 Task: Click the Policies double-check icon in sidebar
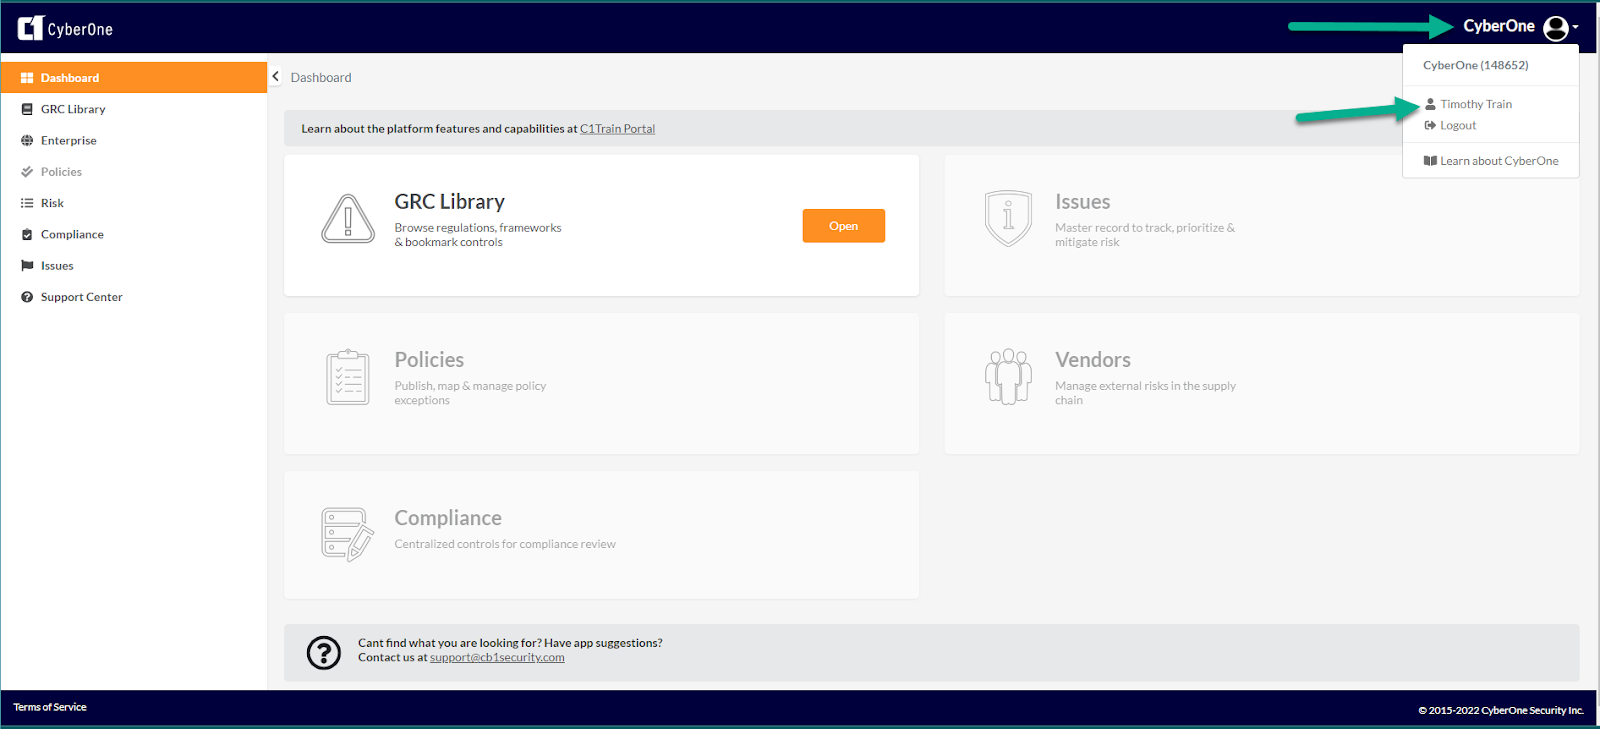pos(27,172)
